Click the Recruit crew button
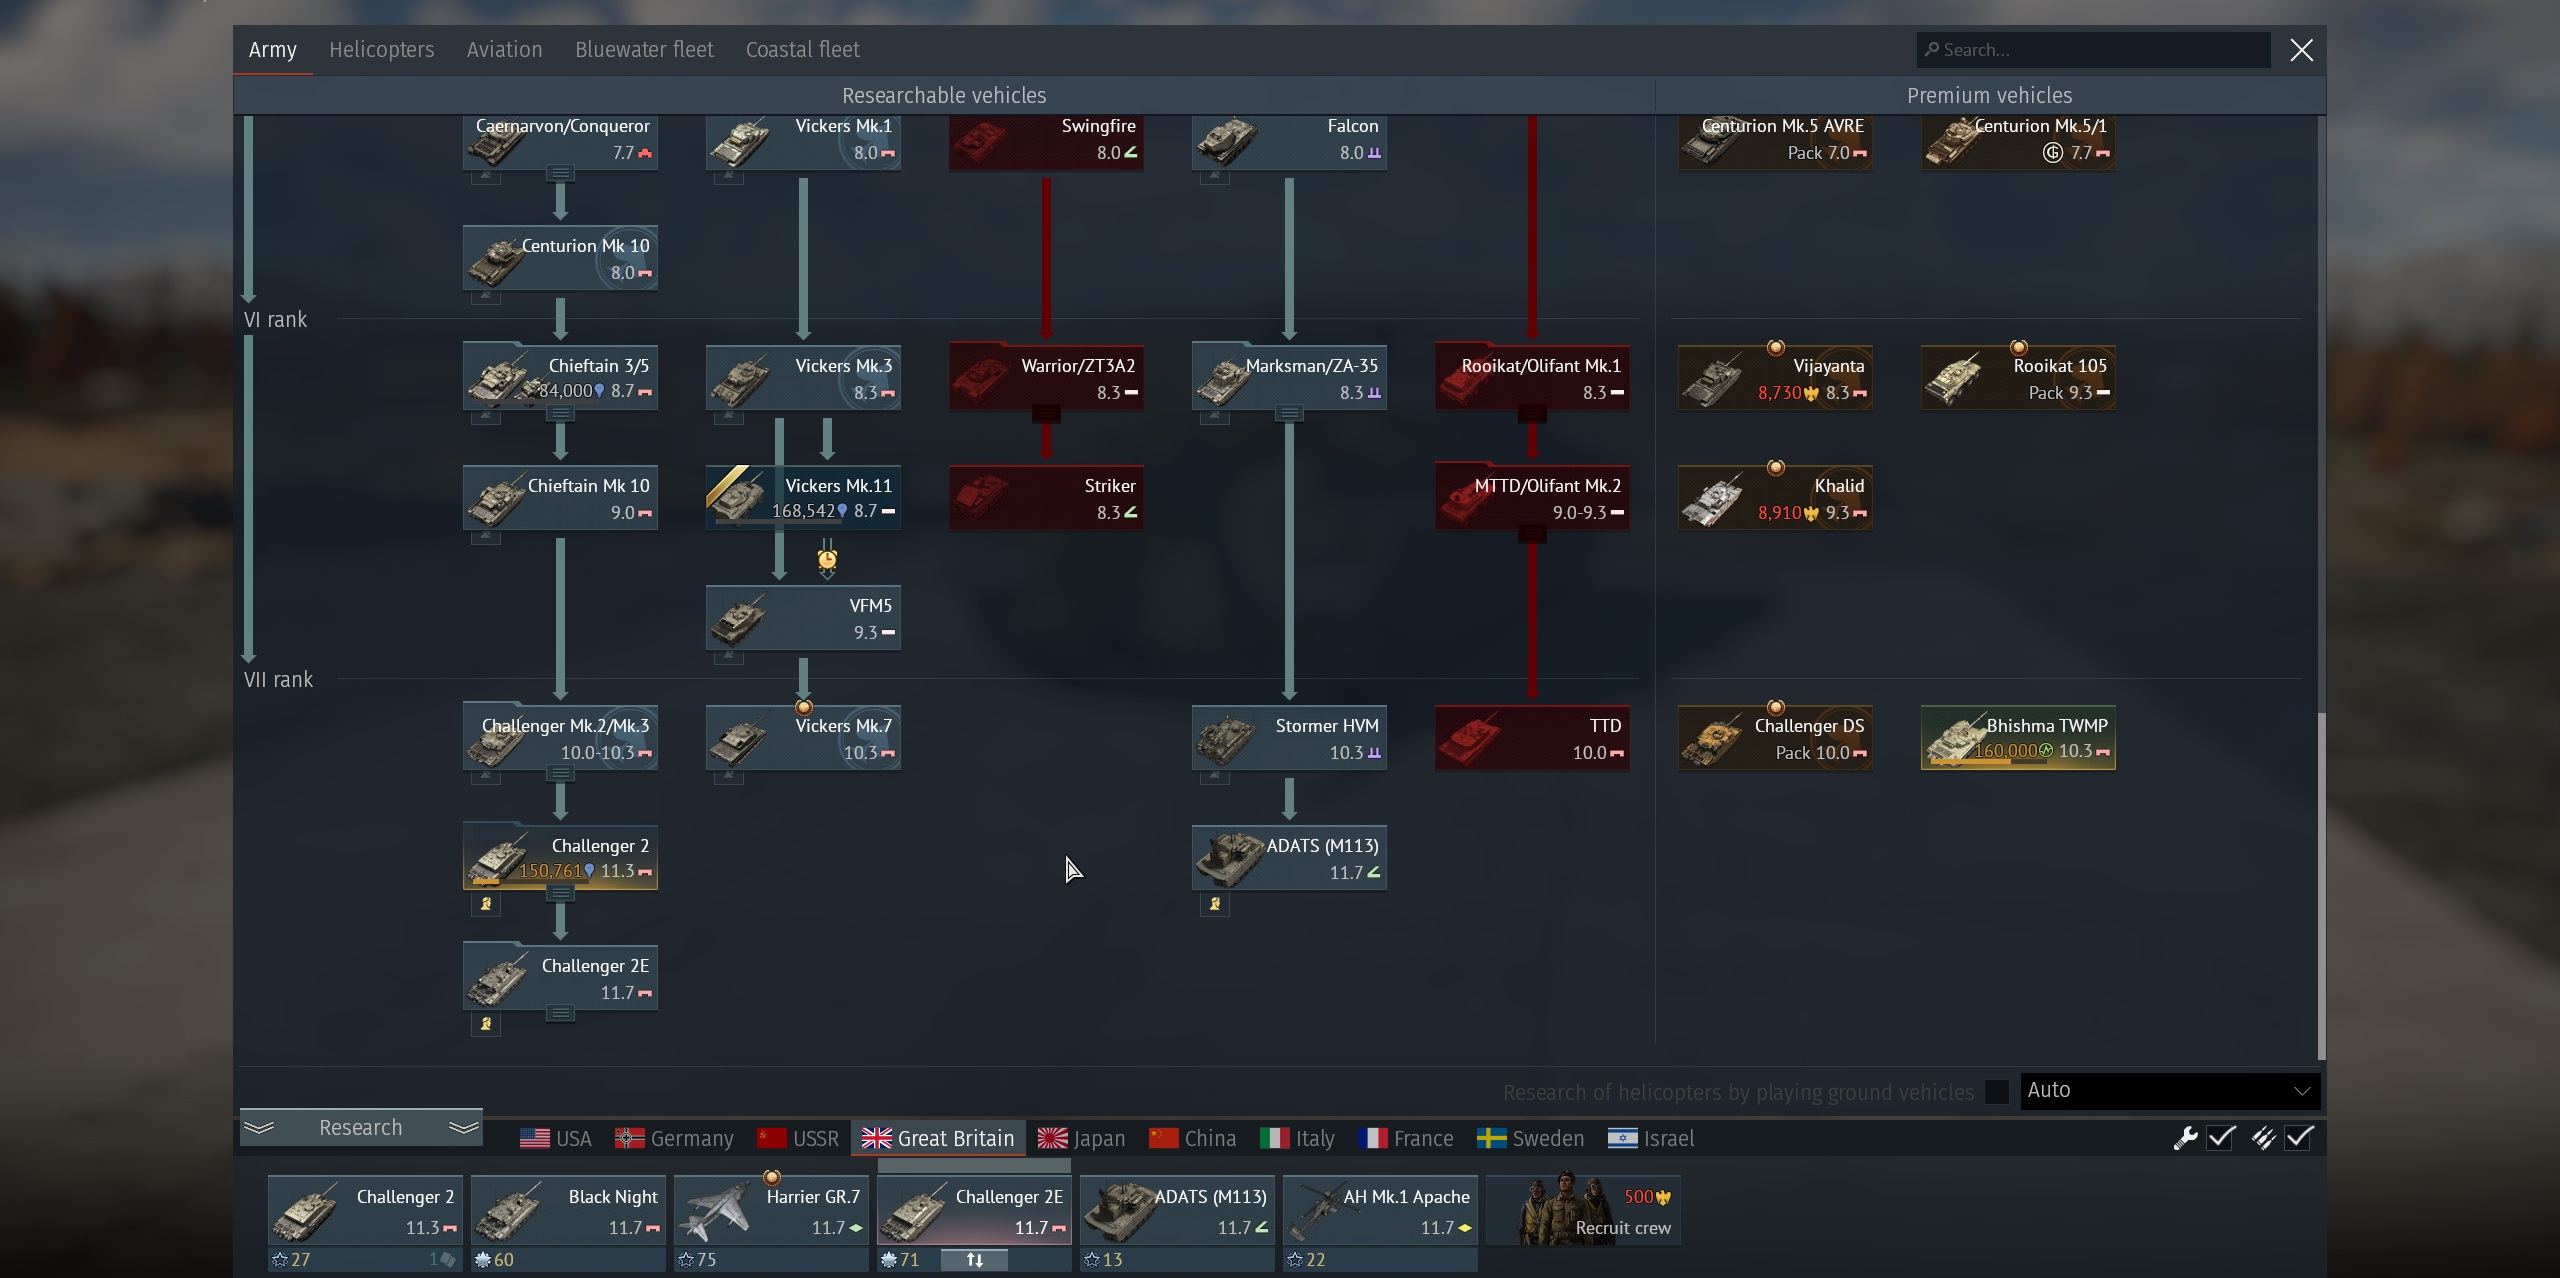 (x=1583, y=1210)
